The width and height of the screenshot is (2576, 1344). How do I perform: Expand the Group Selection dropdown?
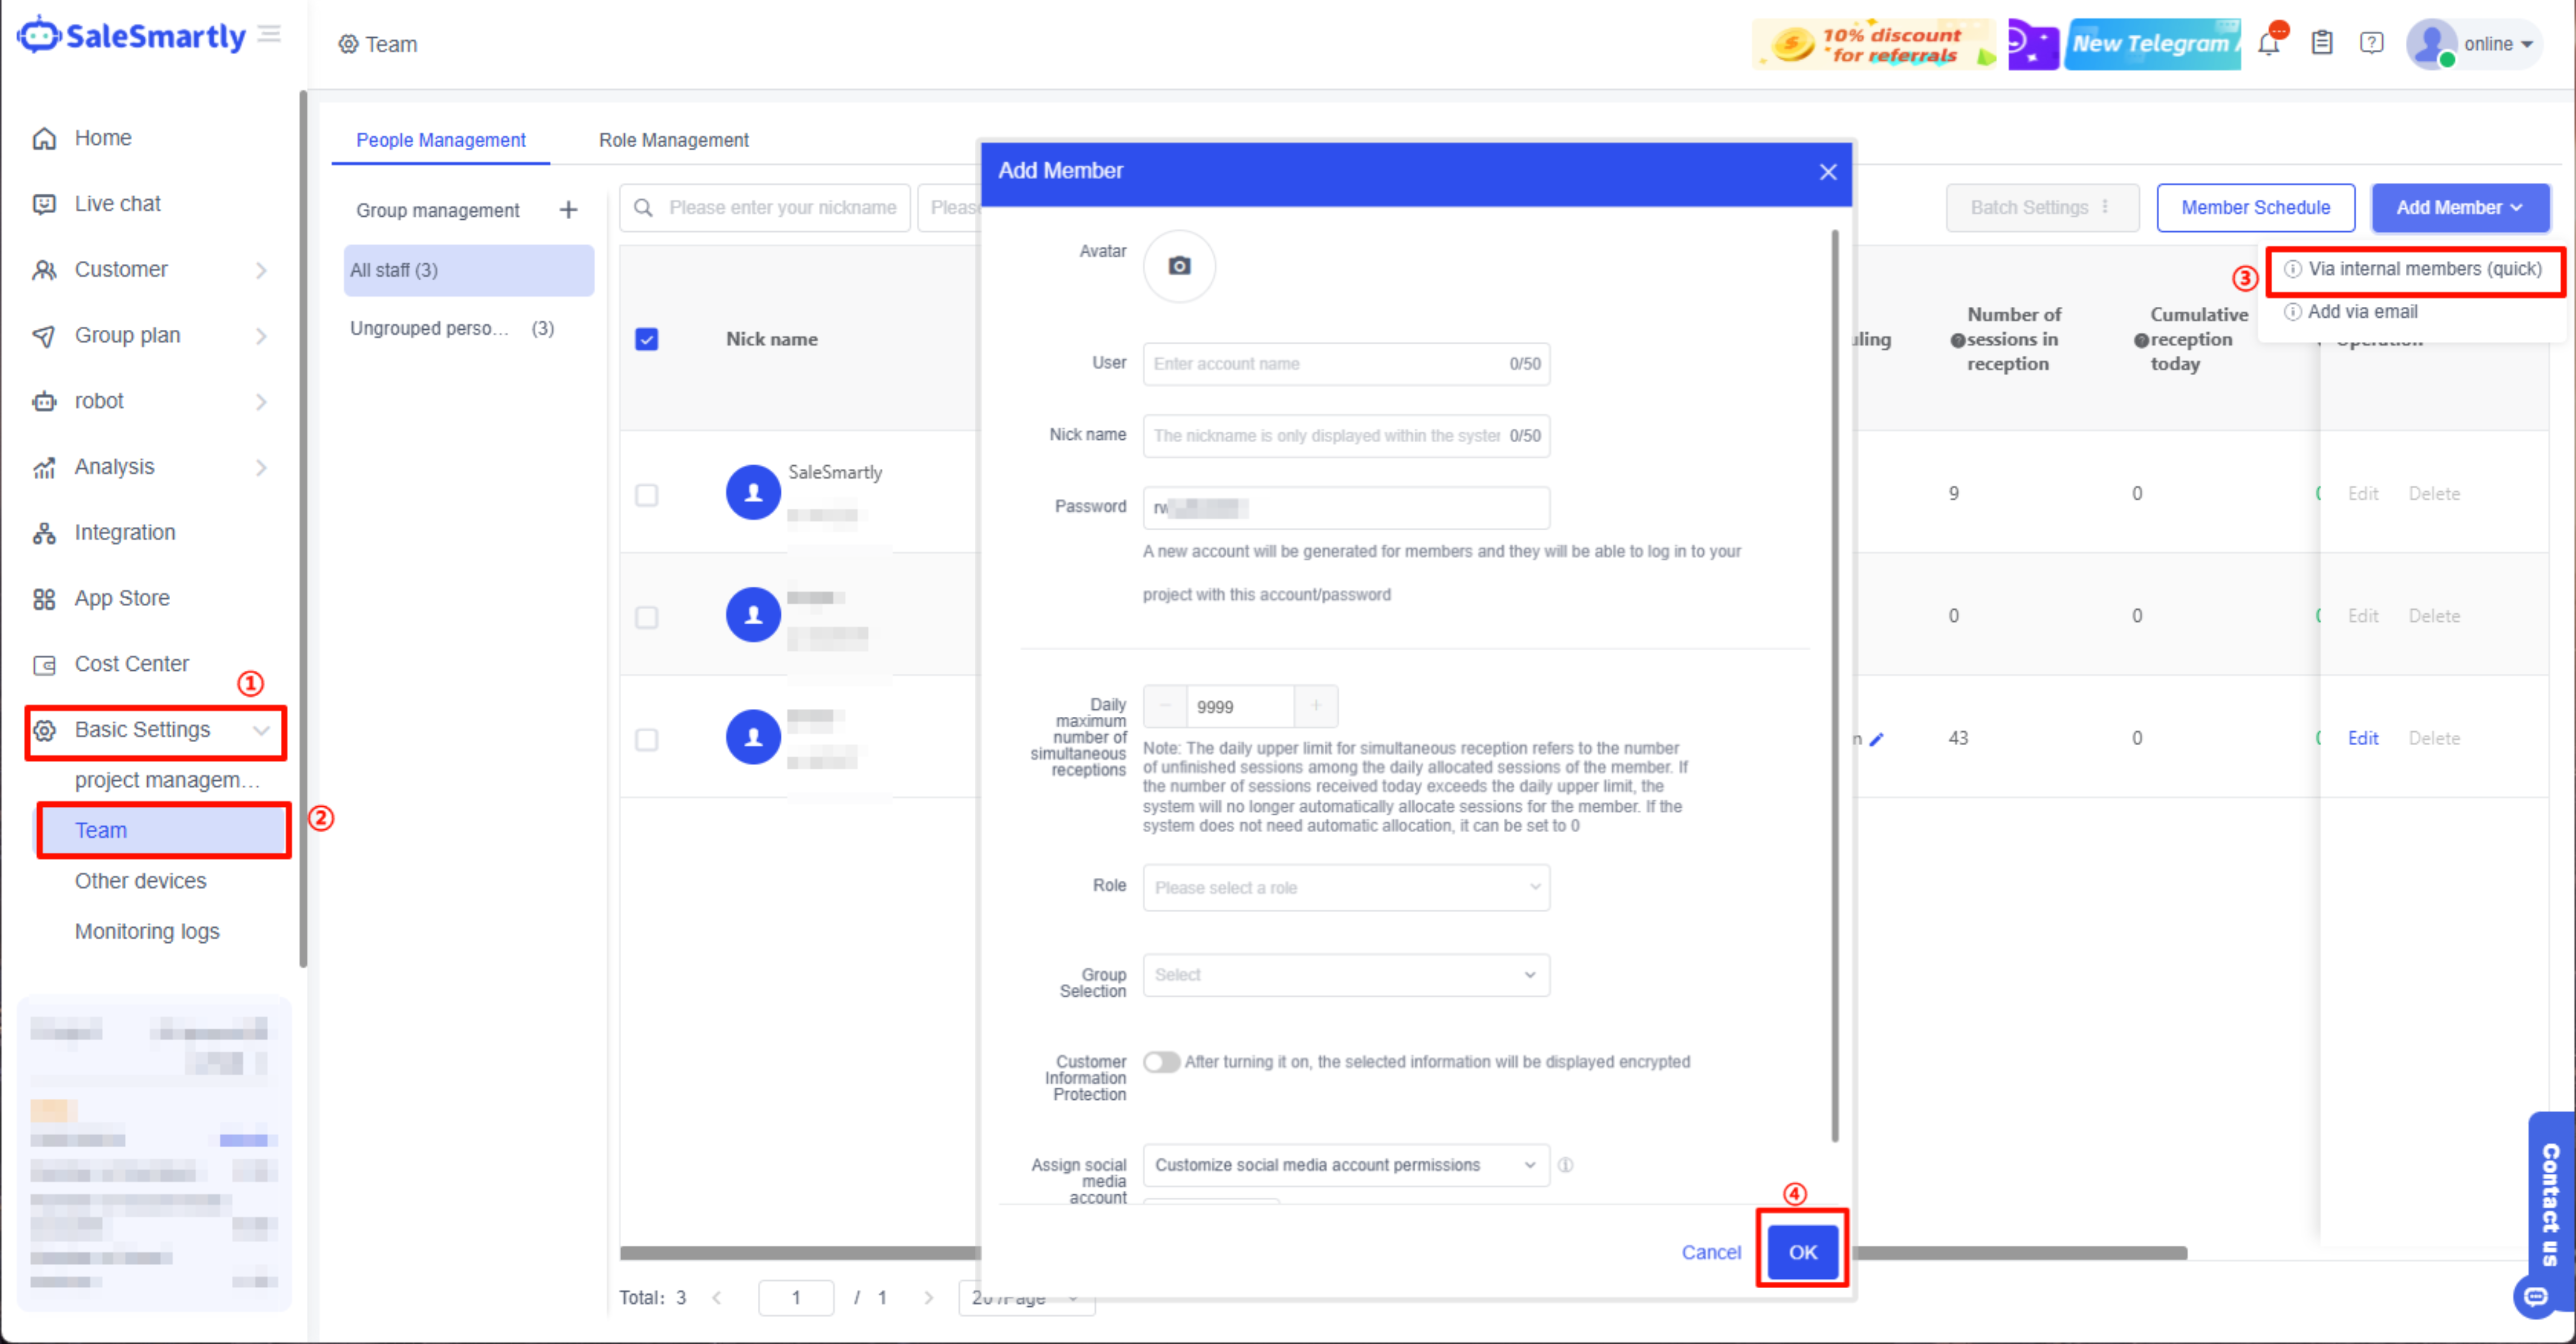1345,975
